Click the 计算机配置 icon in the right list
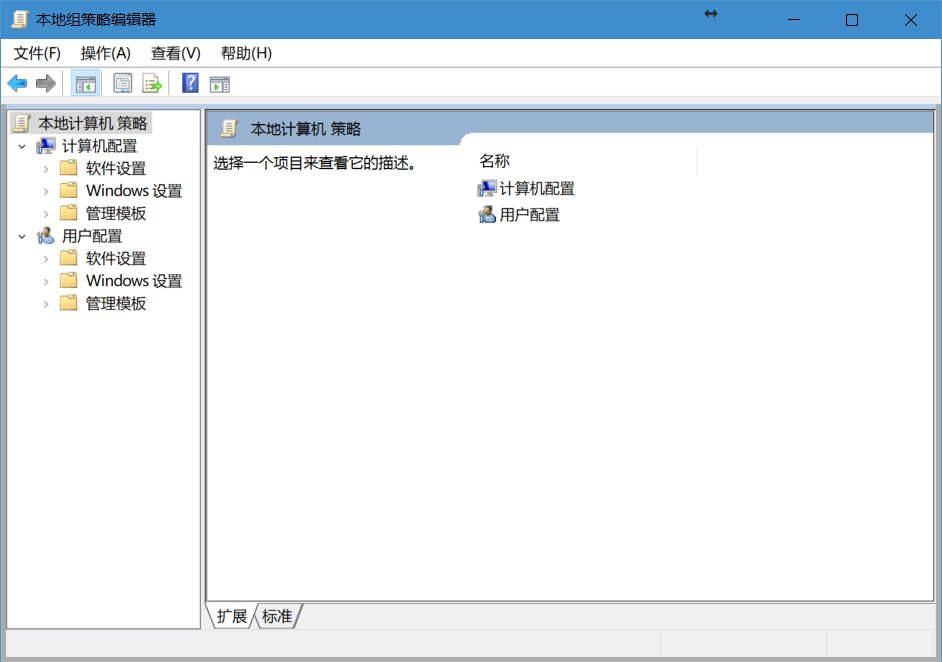 [486, 189]
